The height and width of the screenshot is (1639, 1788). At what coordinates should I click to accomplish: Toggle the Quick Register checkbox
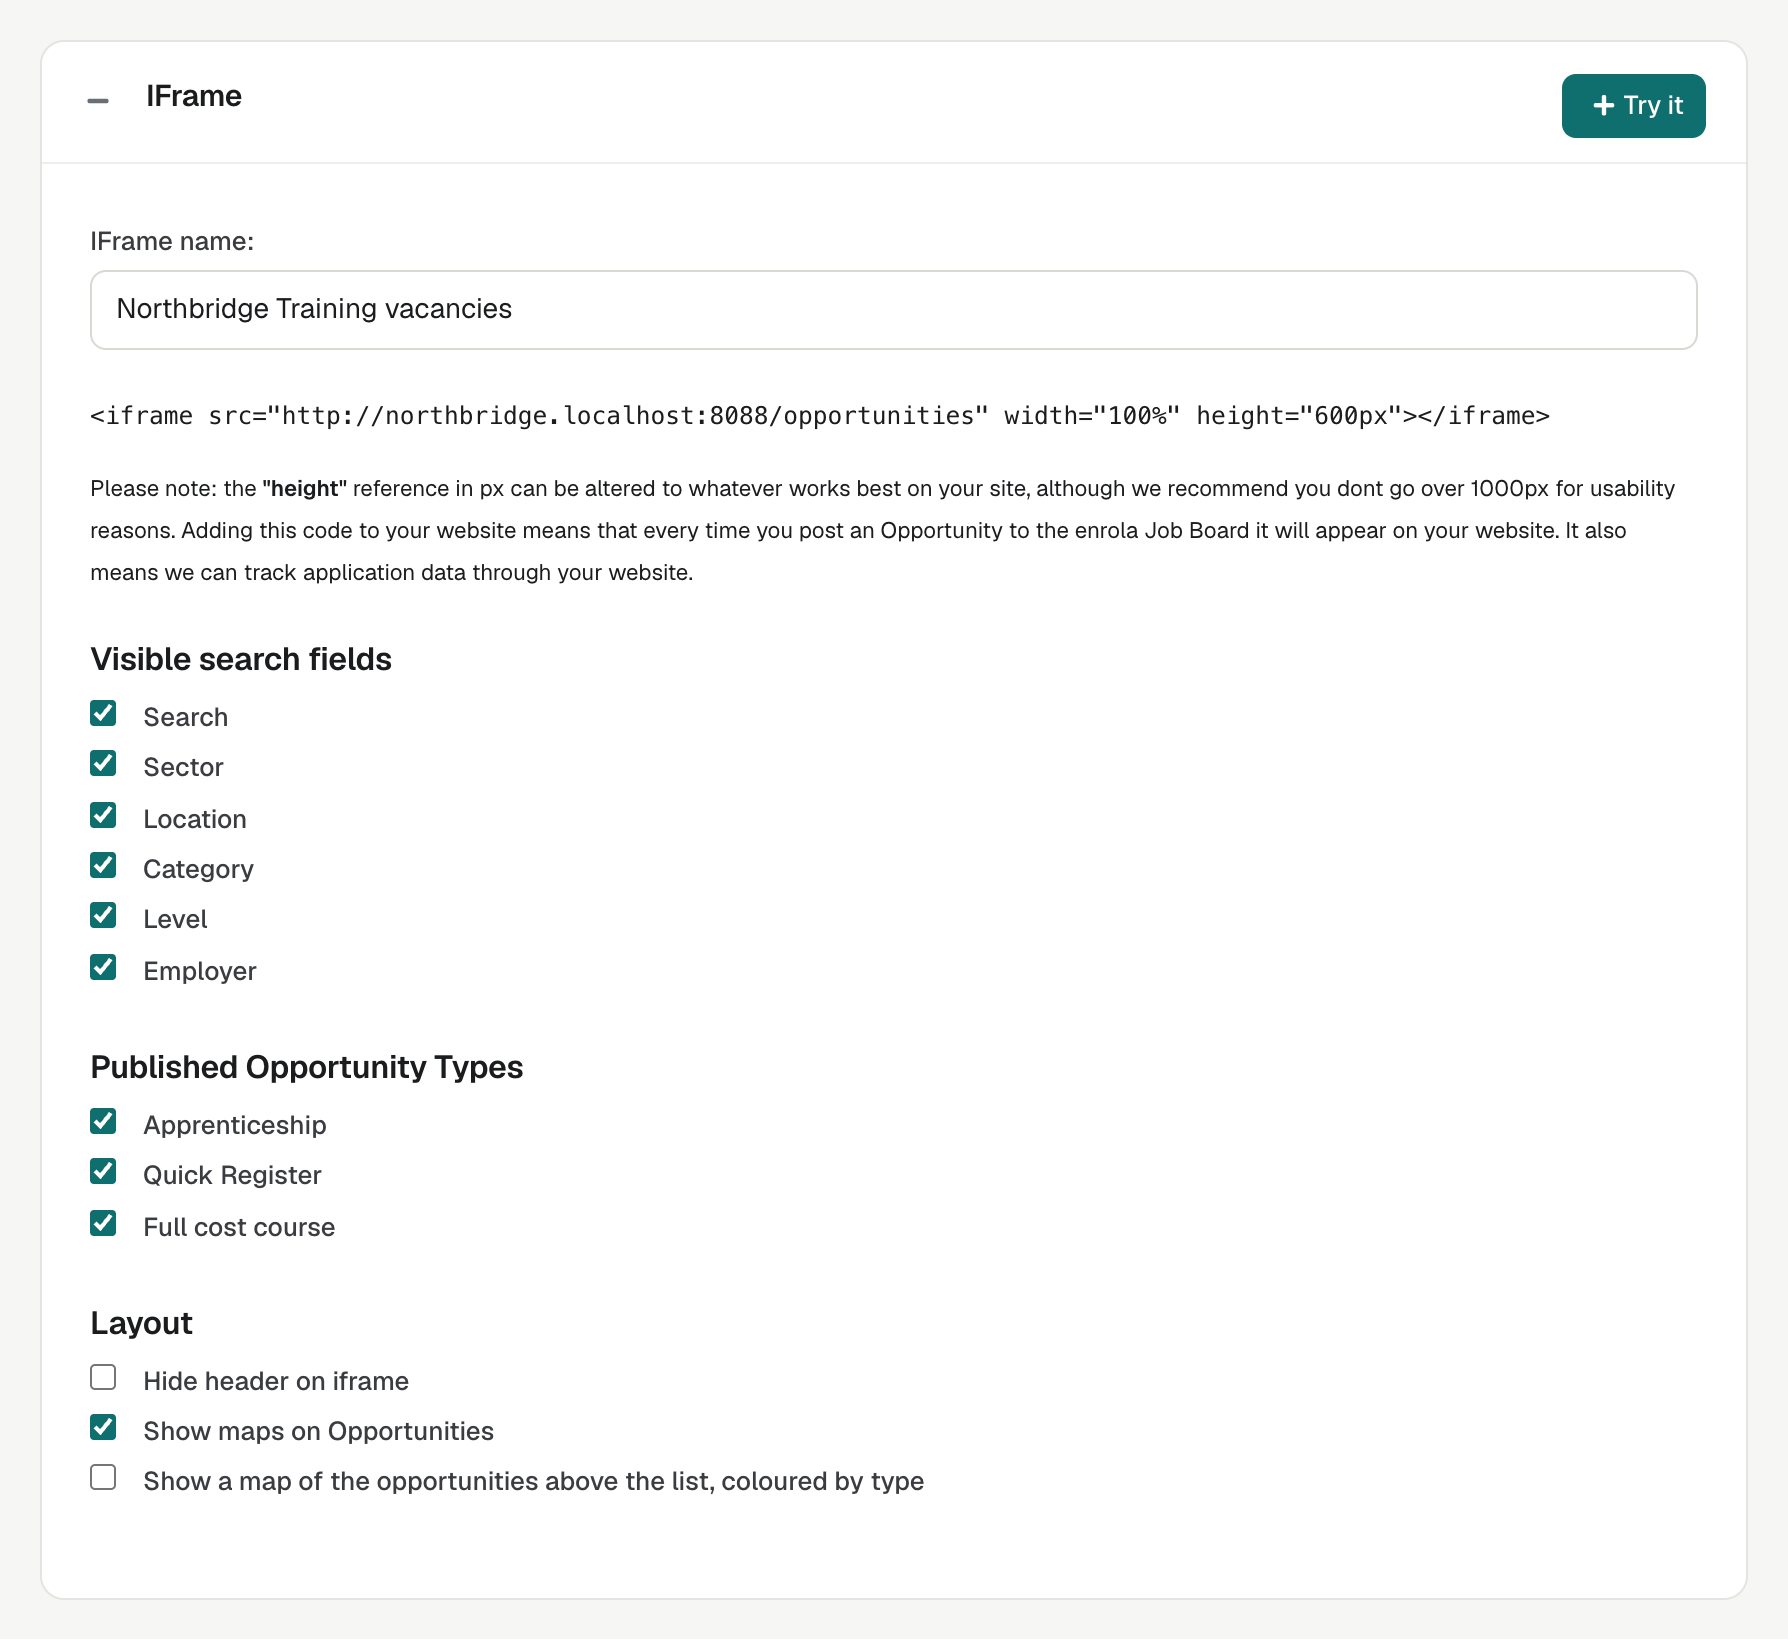pos(103,1172)
